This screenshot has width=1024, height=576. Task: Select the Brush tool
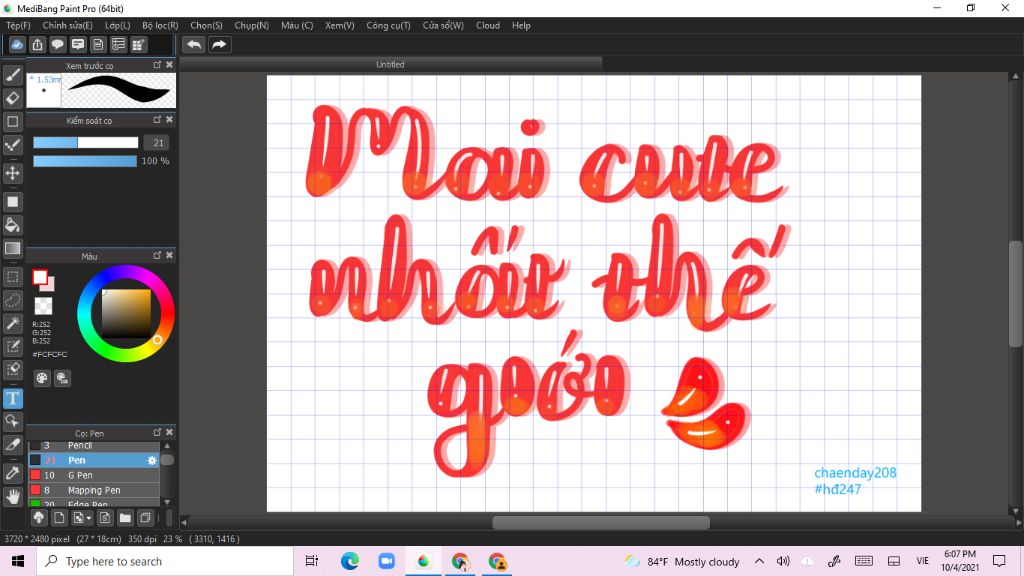[x=12, y=74]
